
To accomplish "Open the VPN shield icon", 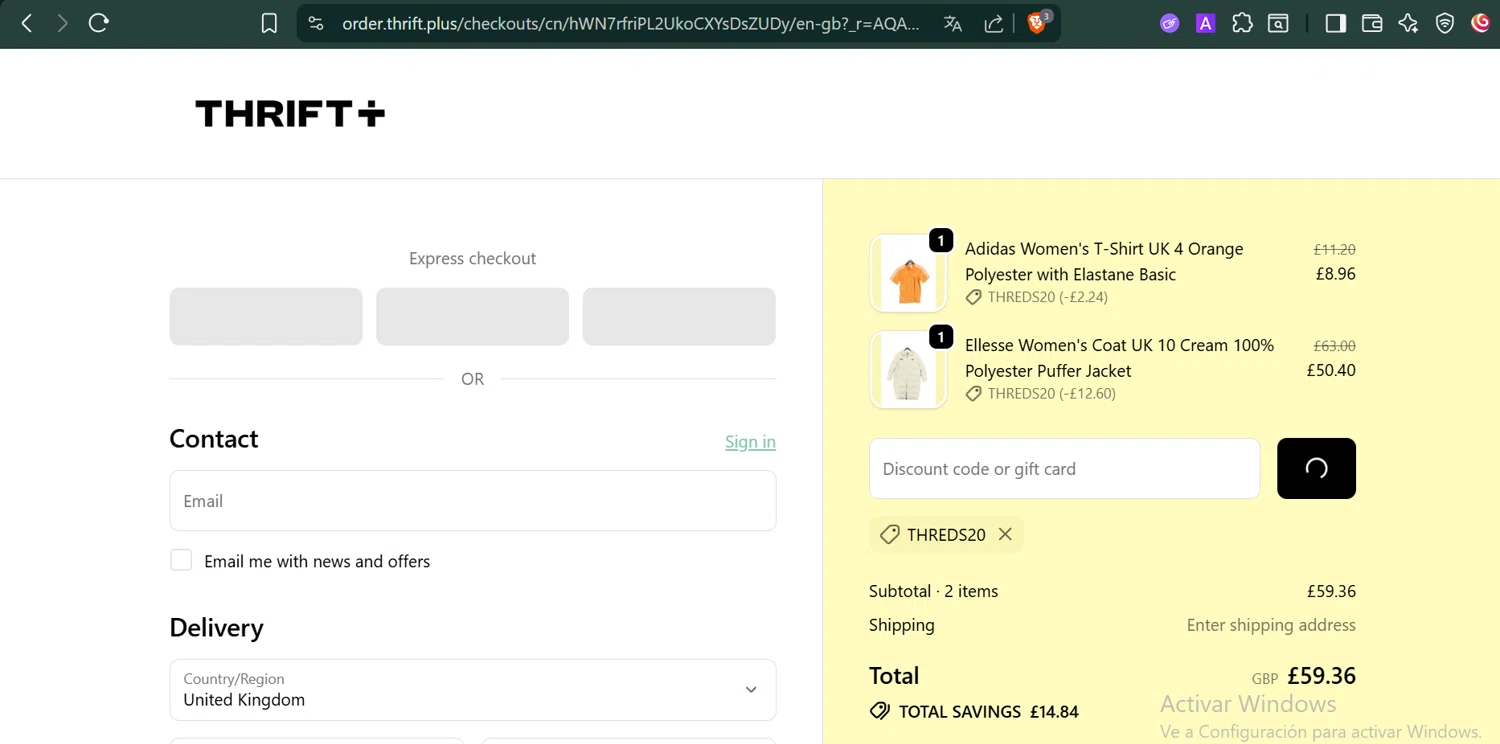I will click(x=1444, y=23).
